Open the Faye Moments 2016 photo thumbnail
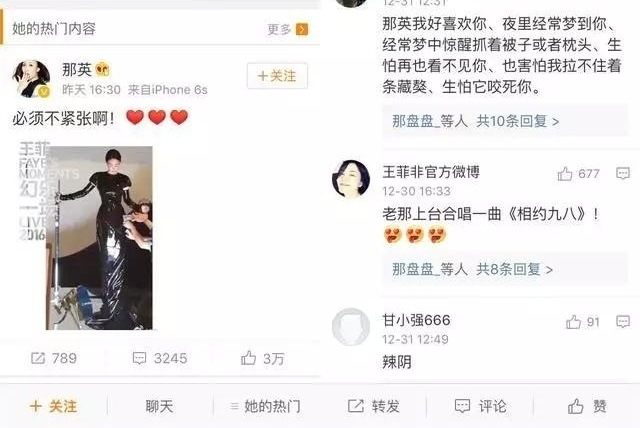This screenshot has width=640, height=428. (86, 235)
